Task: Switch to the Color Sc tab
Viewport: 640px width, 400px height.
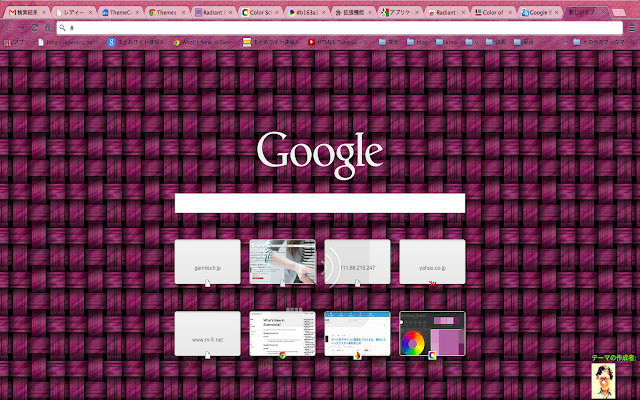Action: [260, 13]
